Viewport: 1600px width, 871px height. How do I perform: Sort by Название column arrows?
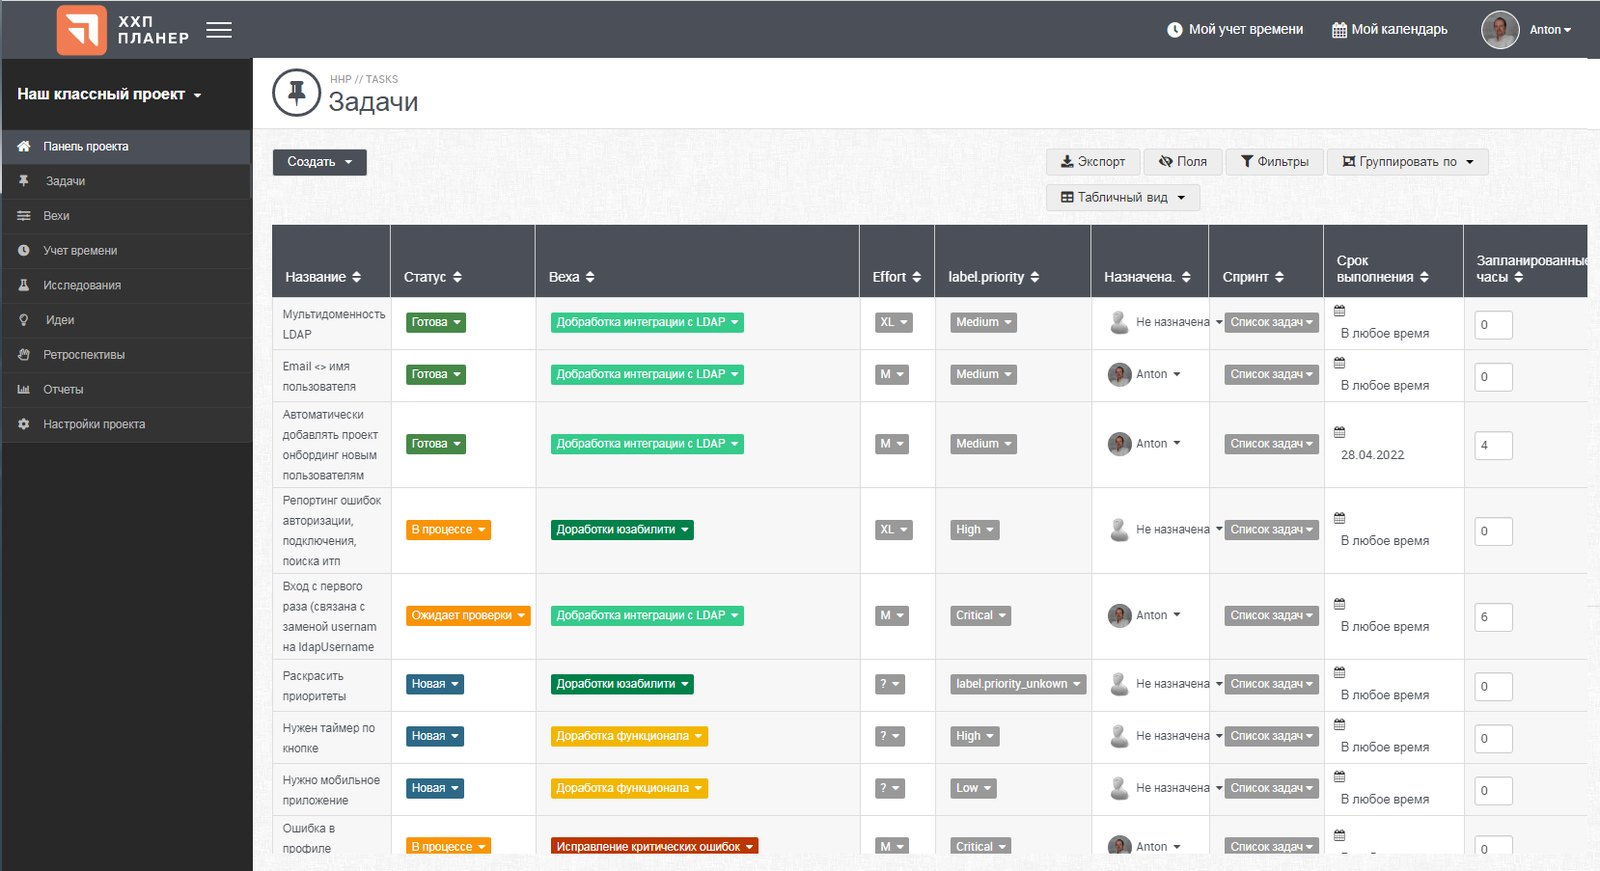click(x=356, y=277)
